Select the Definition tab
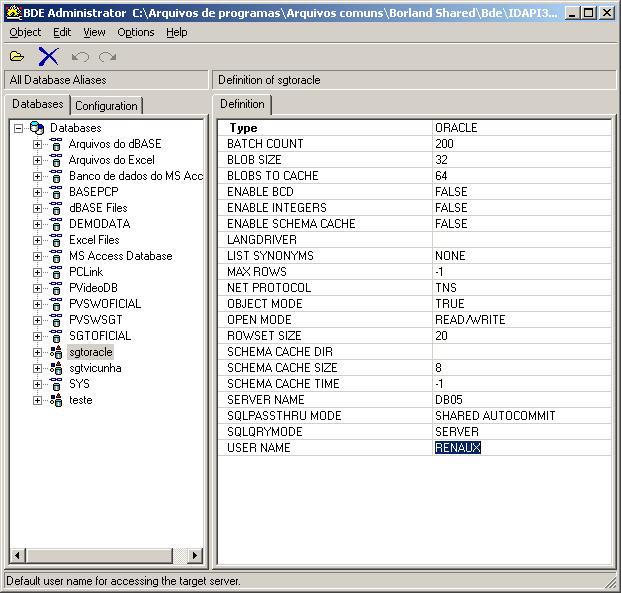Viewport: 621px width, 593px height. [x=242, y=104]
